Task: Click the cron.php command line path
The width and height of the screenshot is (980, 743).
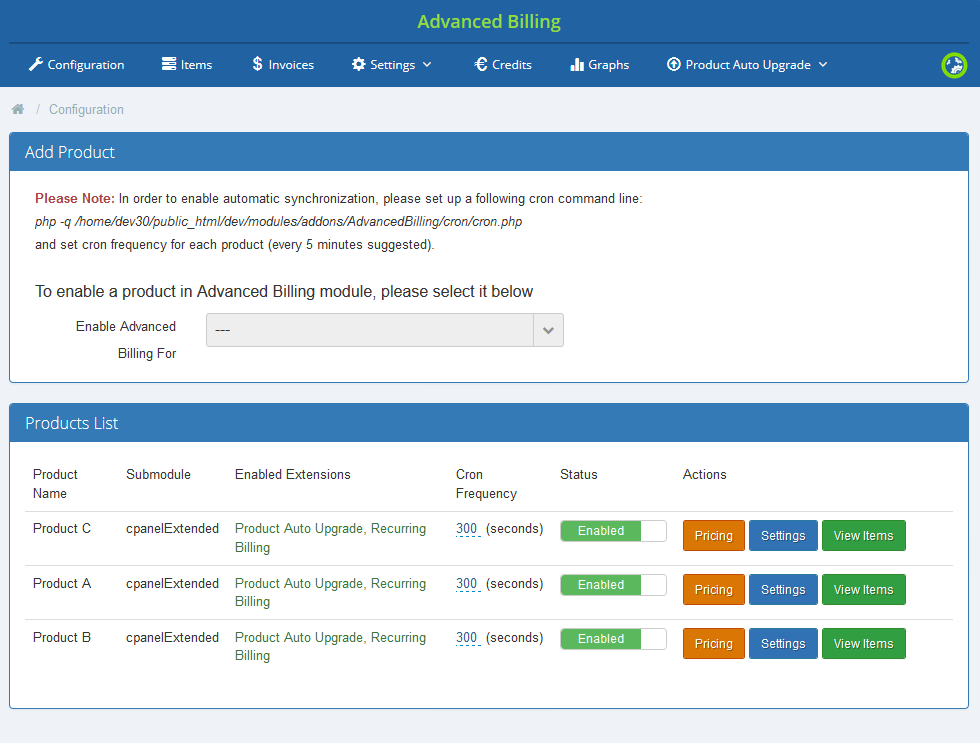Action: point(279,222)
